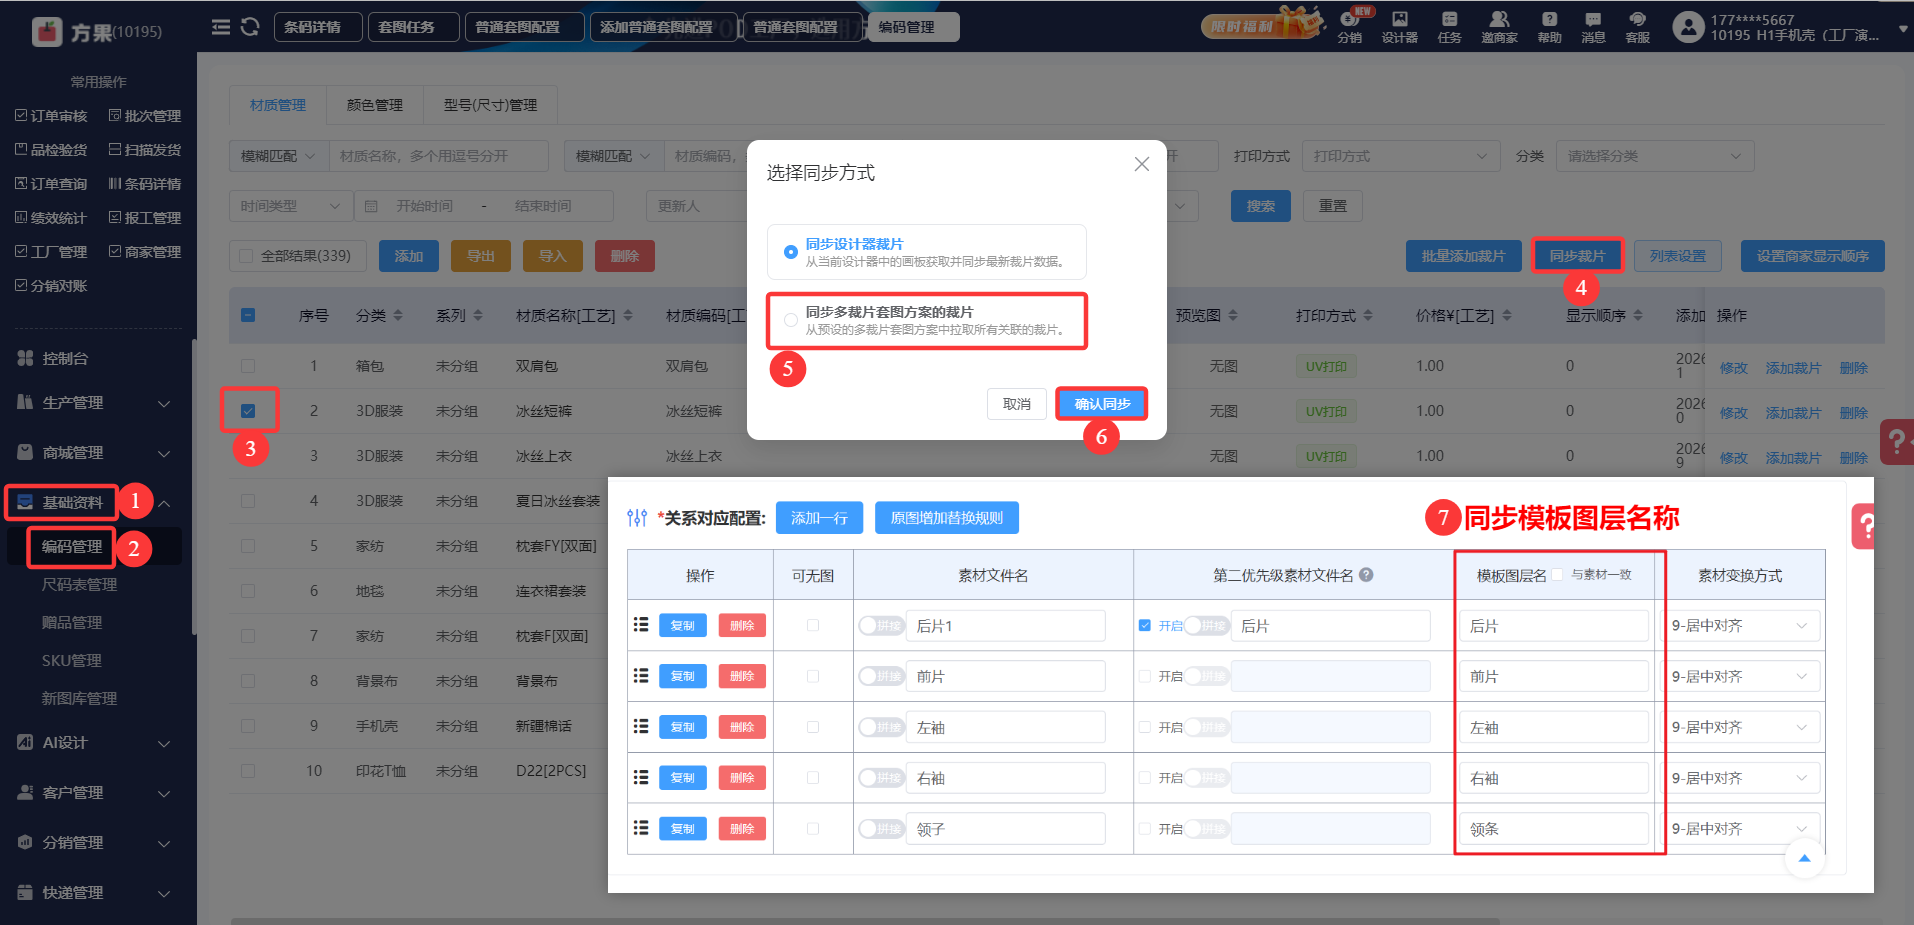Click the user avatar icon
1914x925 pixels.
(x=1688, y=27)
